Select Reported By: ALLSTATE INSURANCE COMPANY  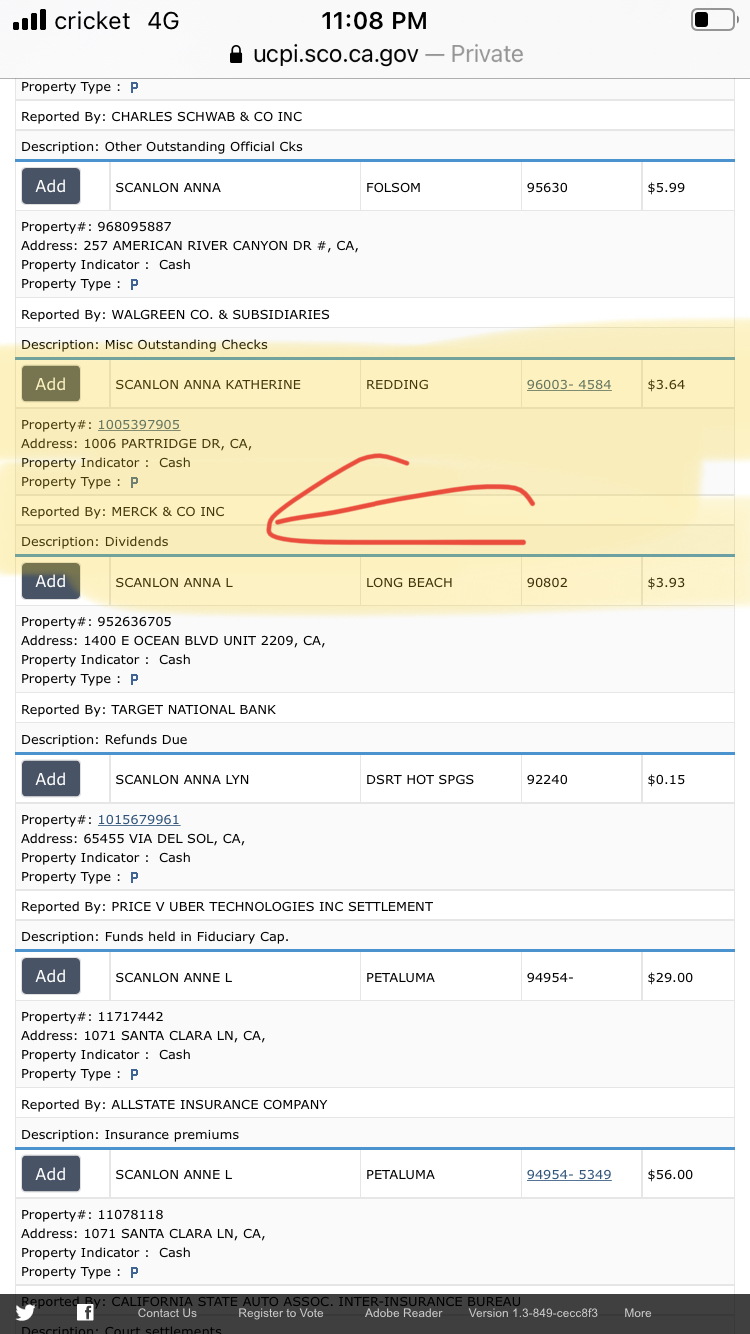click(x=174, y=1104)
